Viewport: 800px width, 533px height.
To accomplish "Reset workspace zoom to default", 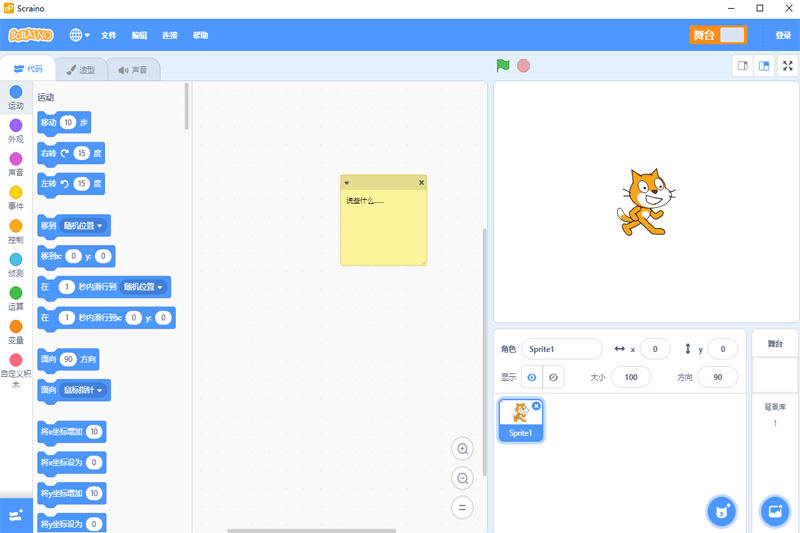I will [x=462, y=507].
